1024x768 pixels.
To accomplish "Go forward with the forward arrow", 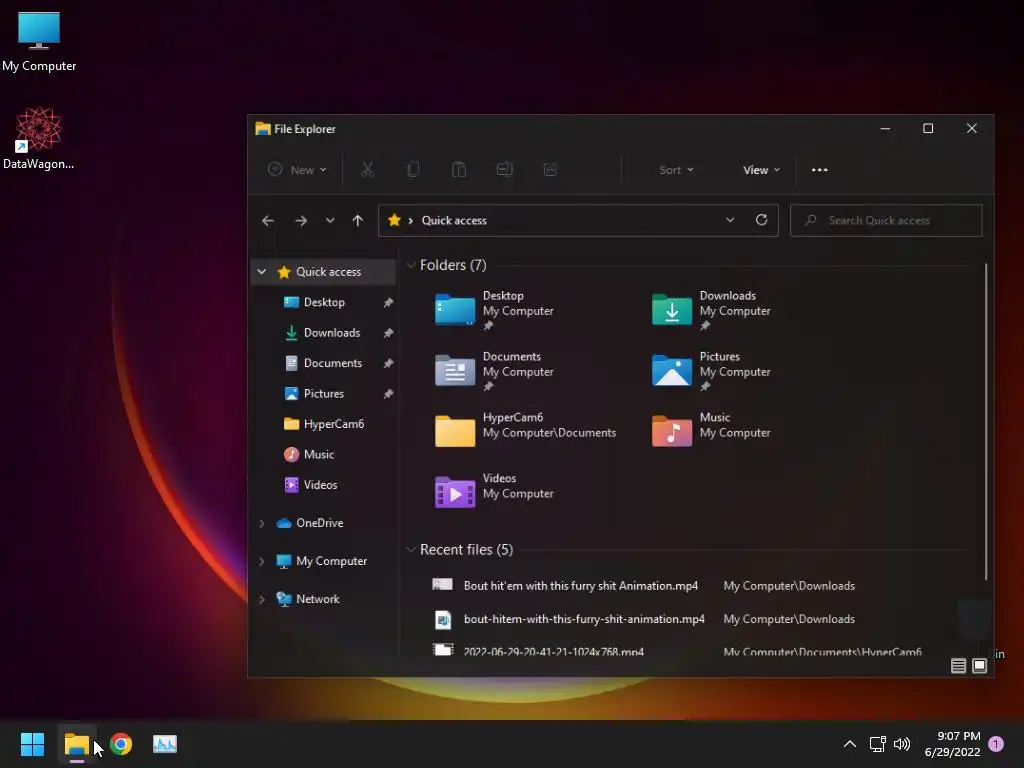I will point(300,221).
